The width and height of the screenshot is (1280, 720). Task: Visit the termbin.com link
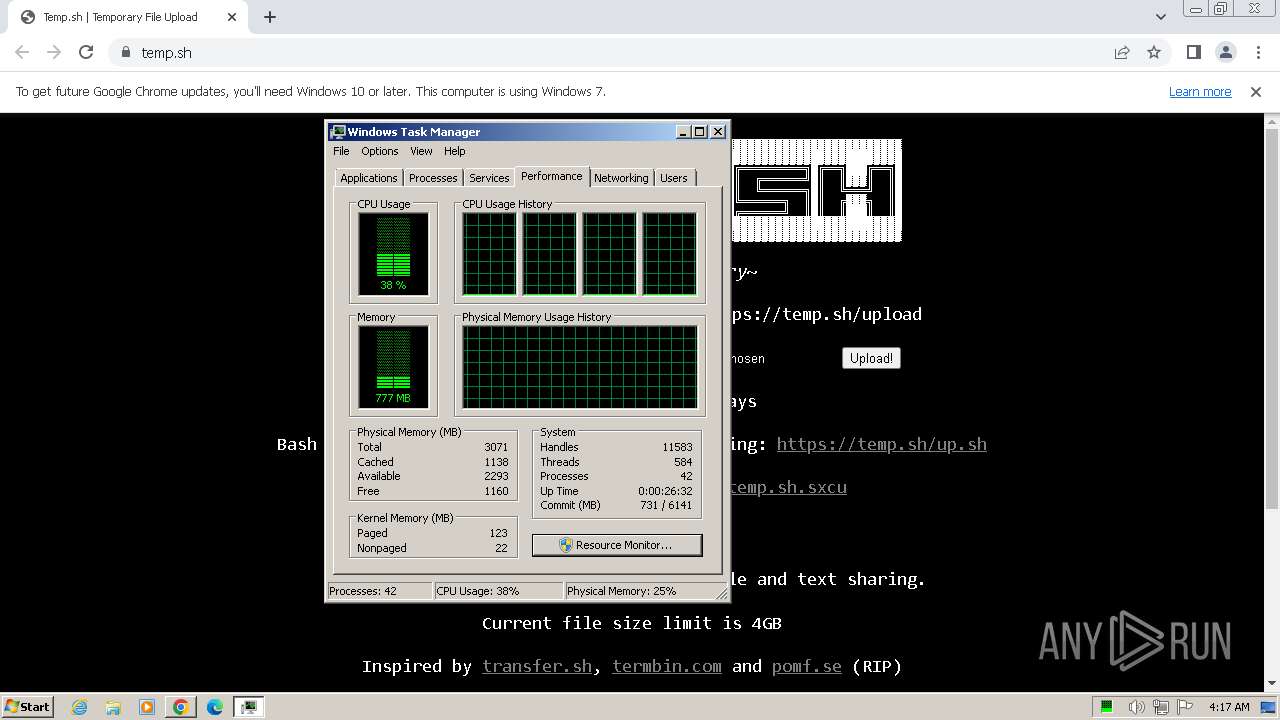pos(667,666)
